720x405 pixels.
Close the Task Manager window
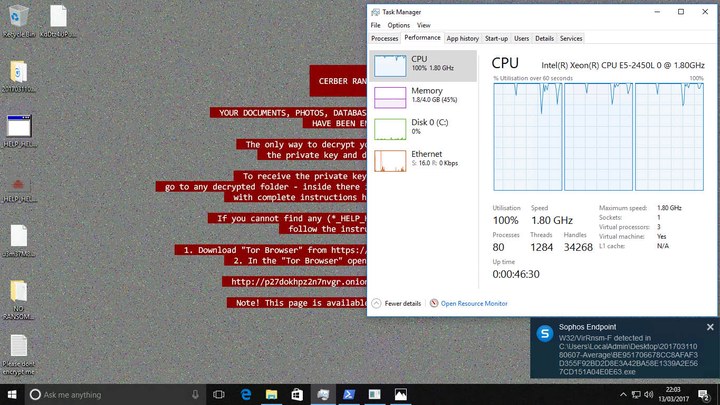click(705, 12)
